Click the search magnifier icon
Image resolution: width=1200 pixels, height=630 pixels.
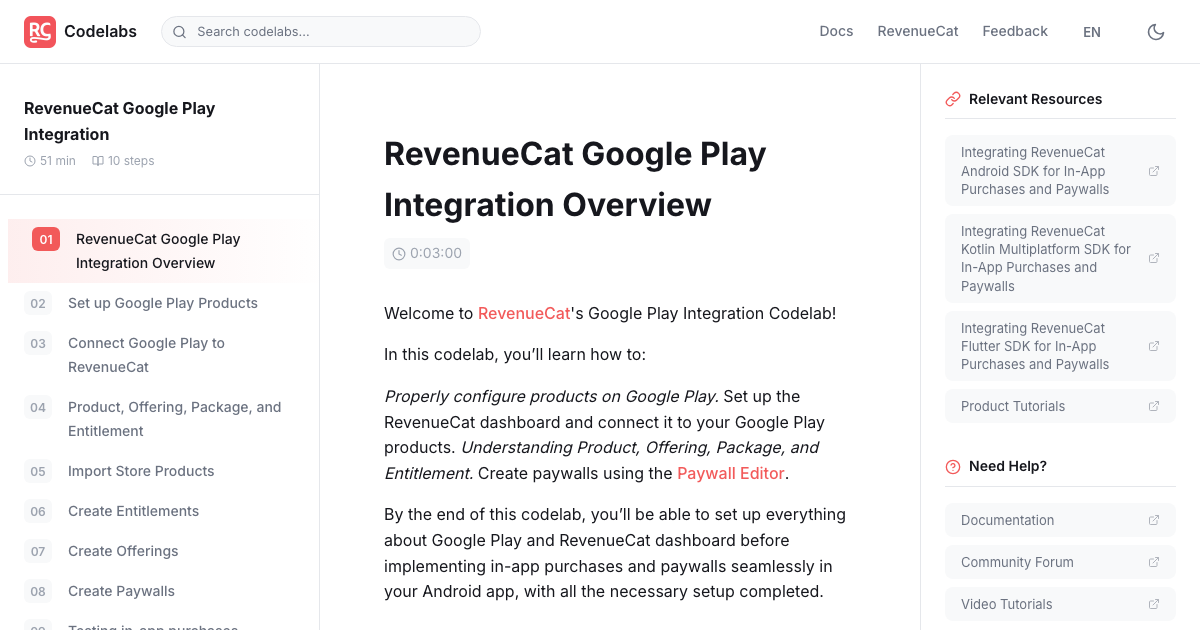tap(180, 32)
